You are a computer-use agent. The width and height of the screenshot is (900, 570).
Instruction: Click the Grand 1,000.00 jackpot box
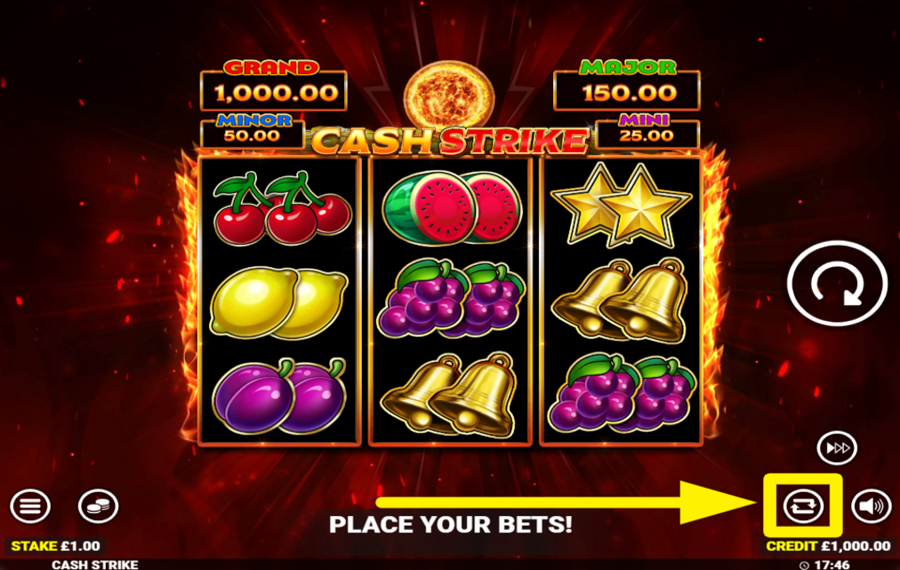(274, 86)
